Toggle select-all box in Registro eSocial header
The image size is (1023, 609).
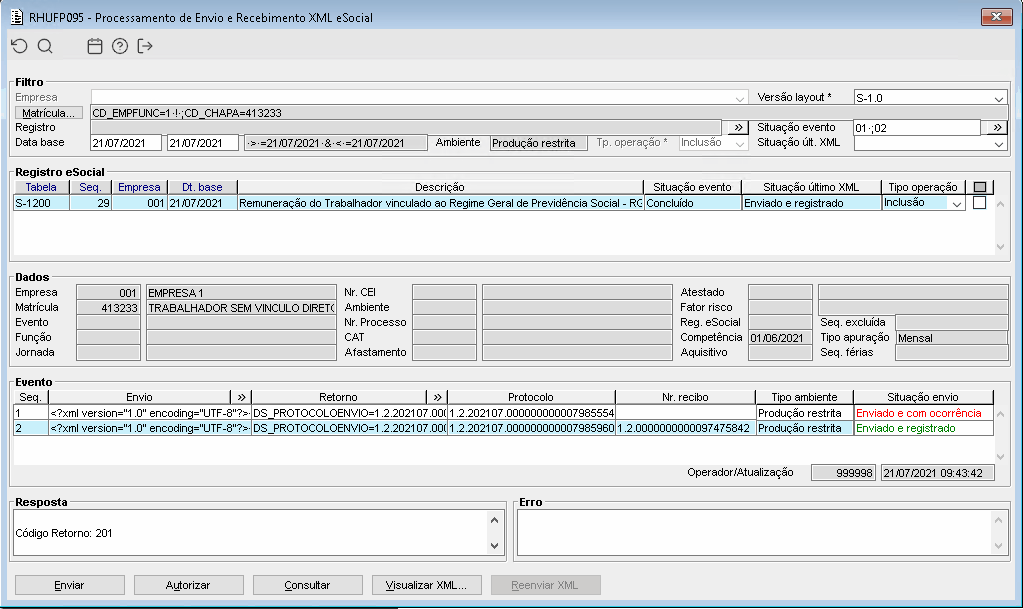(x=979, y=187)
